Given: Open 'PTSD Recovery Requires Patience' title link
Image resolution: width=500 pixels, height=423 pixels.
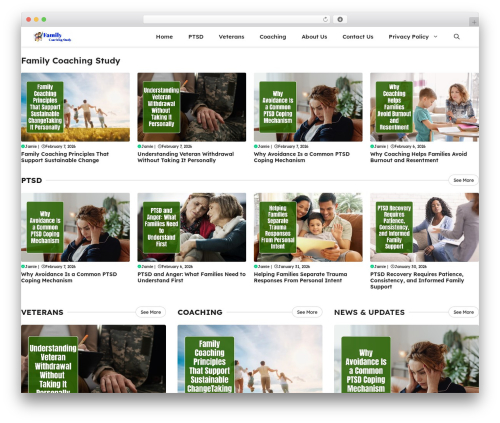Looking at the screenshot, I should (x=417, y=280).
